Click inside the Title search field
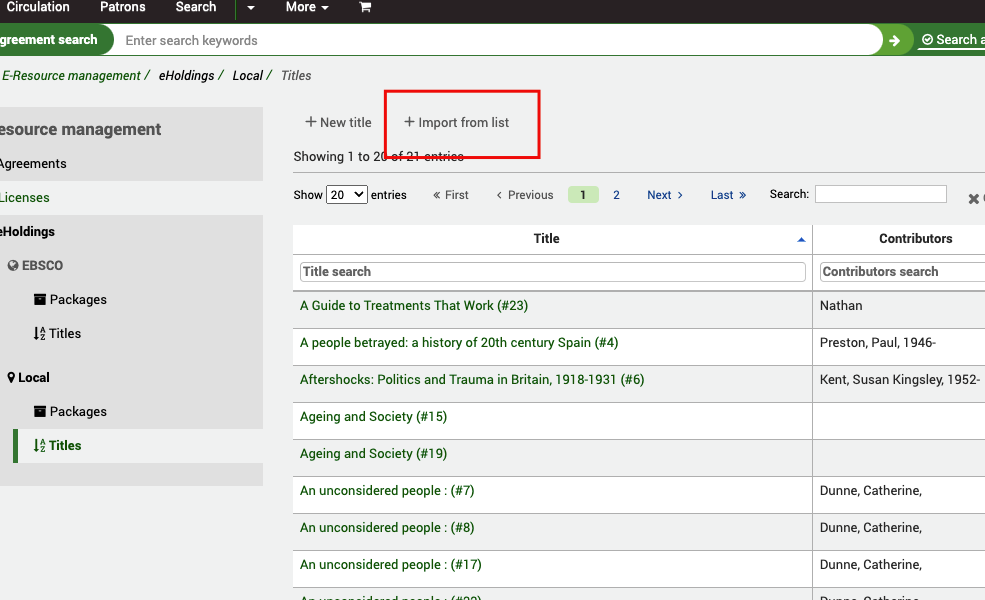The height and width of the screenshot is (600, 985). click(x=550, y=271)
